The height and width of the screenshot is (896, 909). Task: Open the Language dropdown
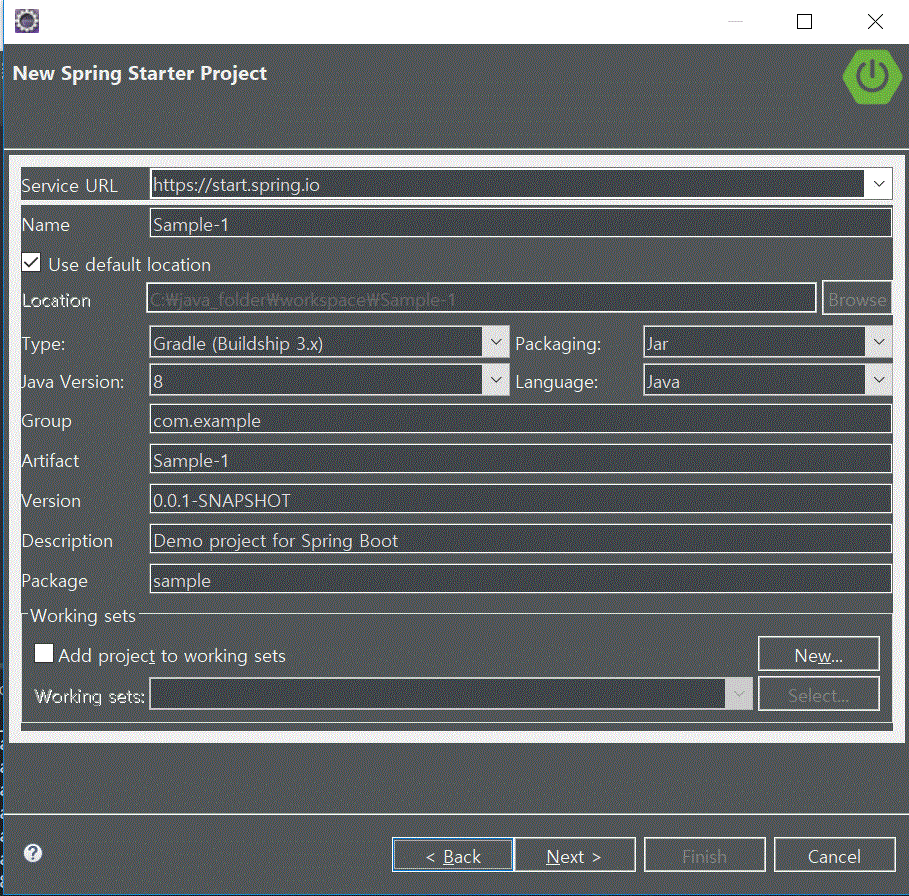pos(768,381)
